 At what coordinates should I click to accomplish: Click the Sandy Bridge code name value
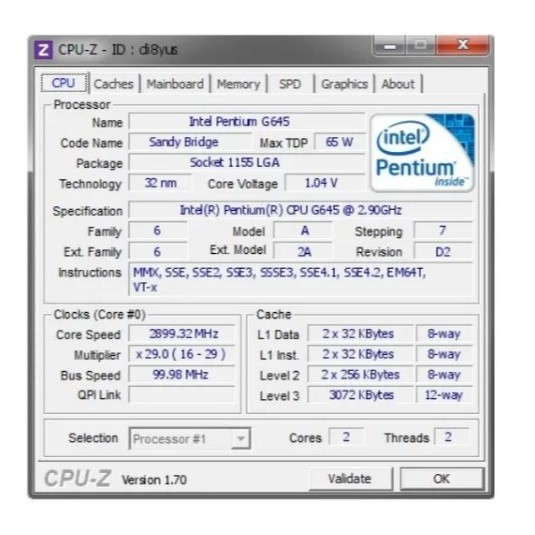tap(190, 142)
